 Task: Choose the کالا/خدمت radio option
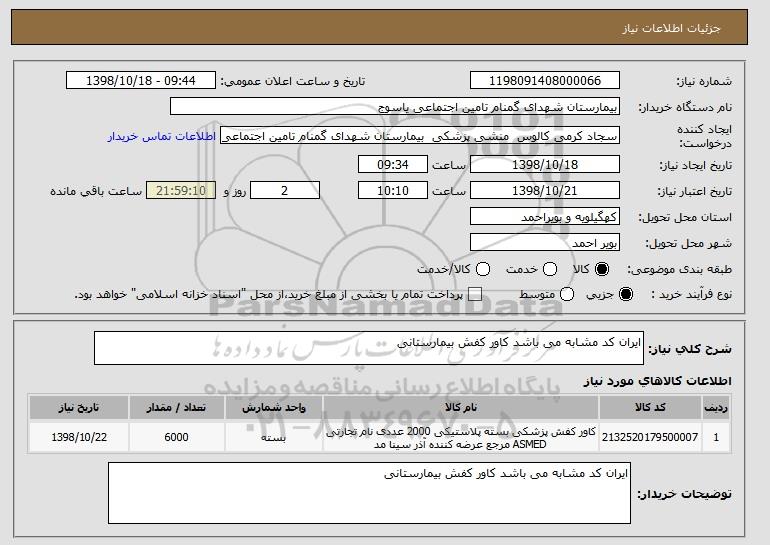point(483,269)
